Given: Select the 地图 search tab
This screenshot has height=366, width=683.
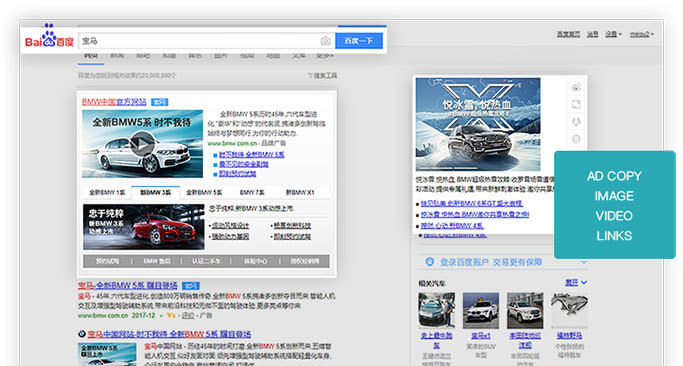Looking at the screenshot, I should point(273,56).
